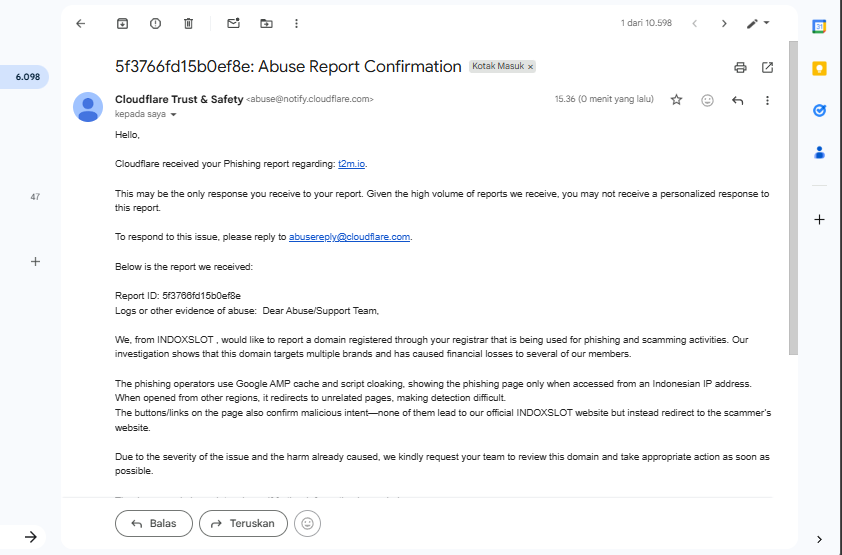The height and width of the screenshot is (555, 842).
Task: Click the 15.36 timestamp
Action: click(604, 99)
